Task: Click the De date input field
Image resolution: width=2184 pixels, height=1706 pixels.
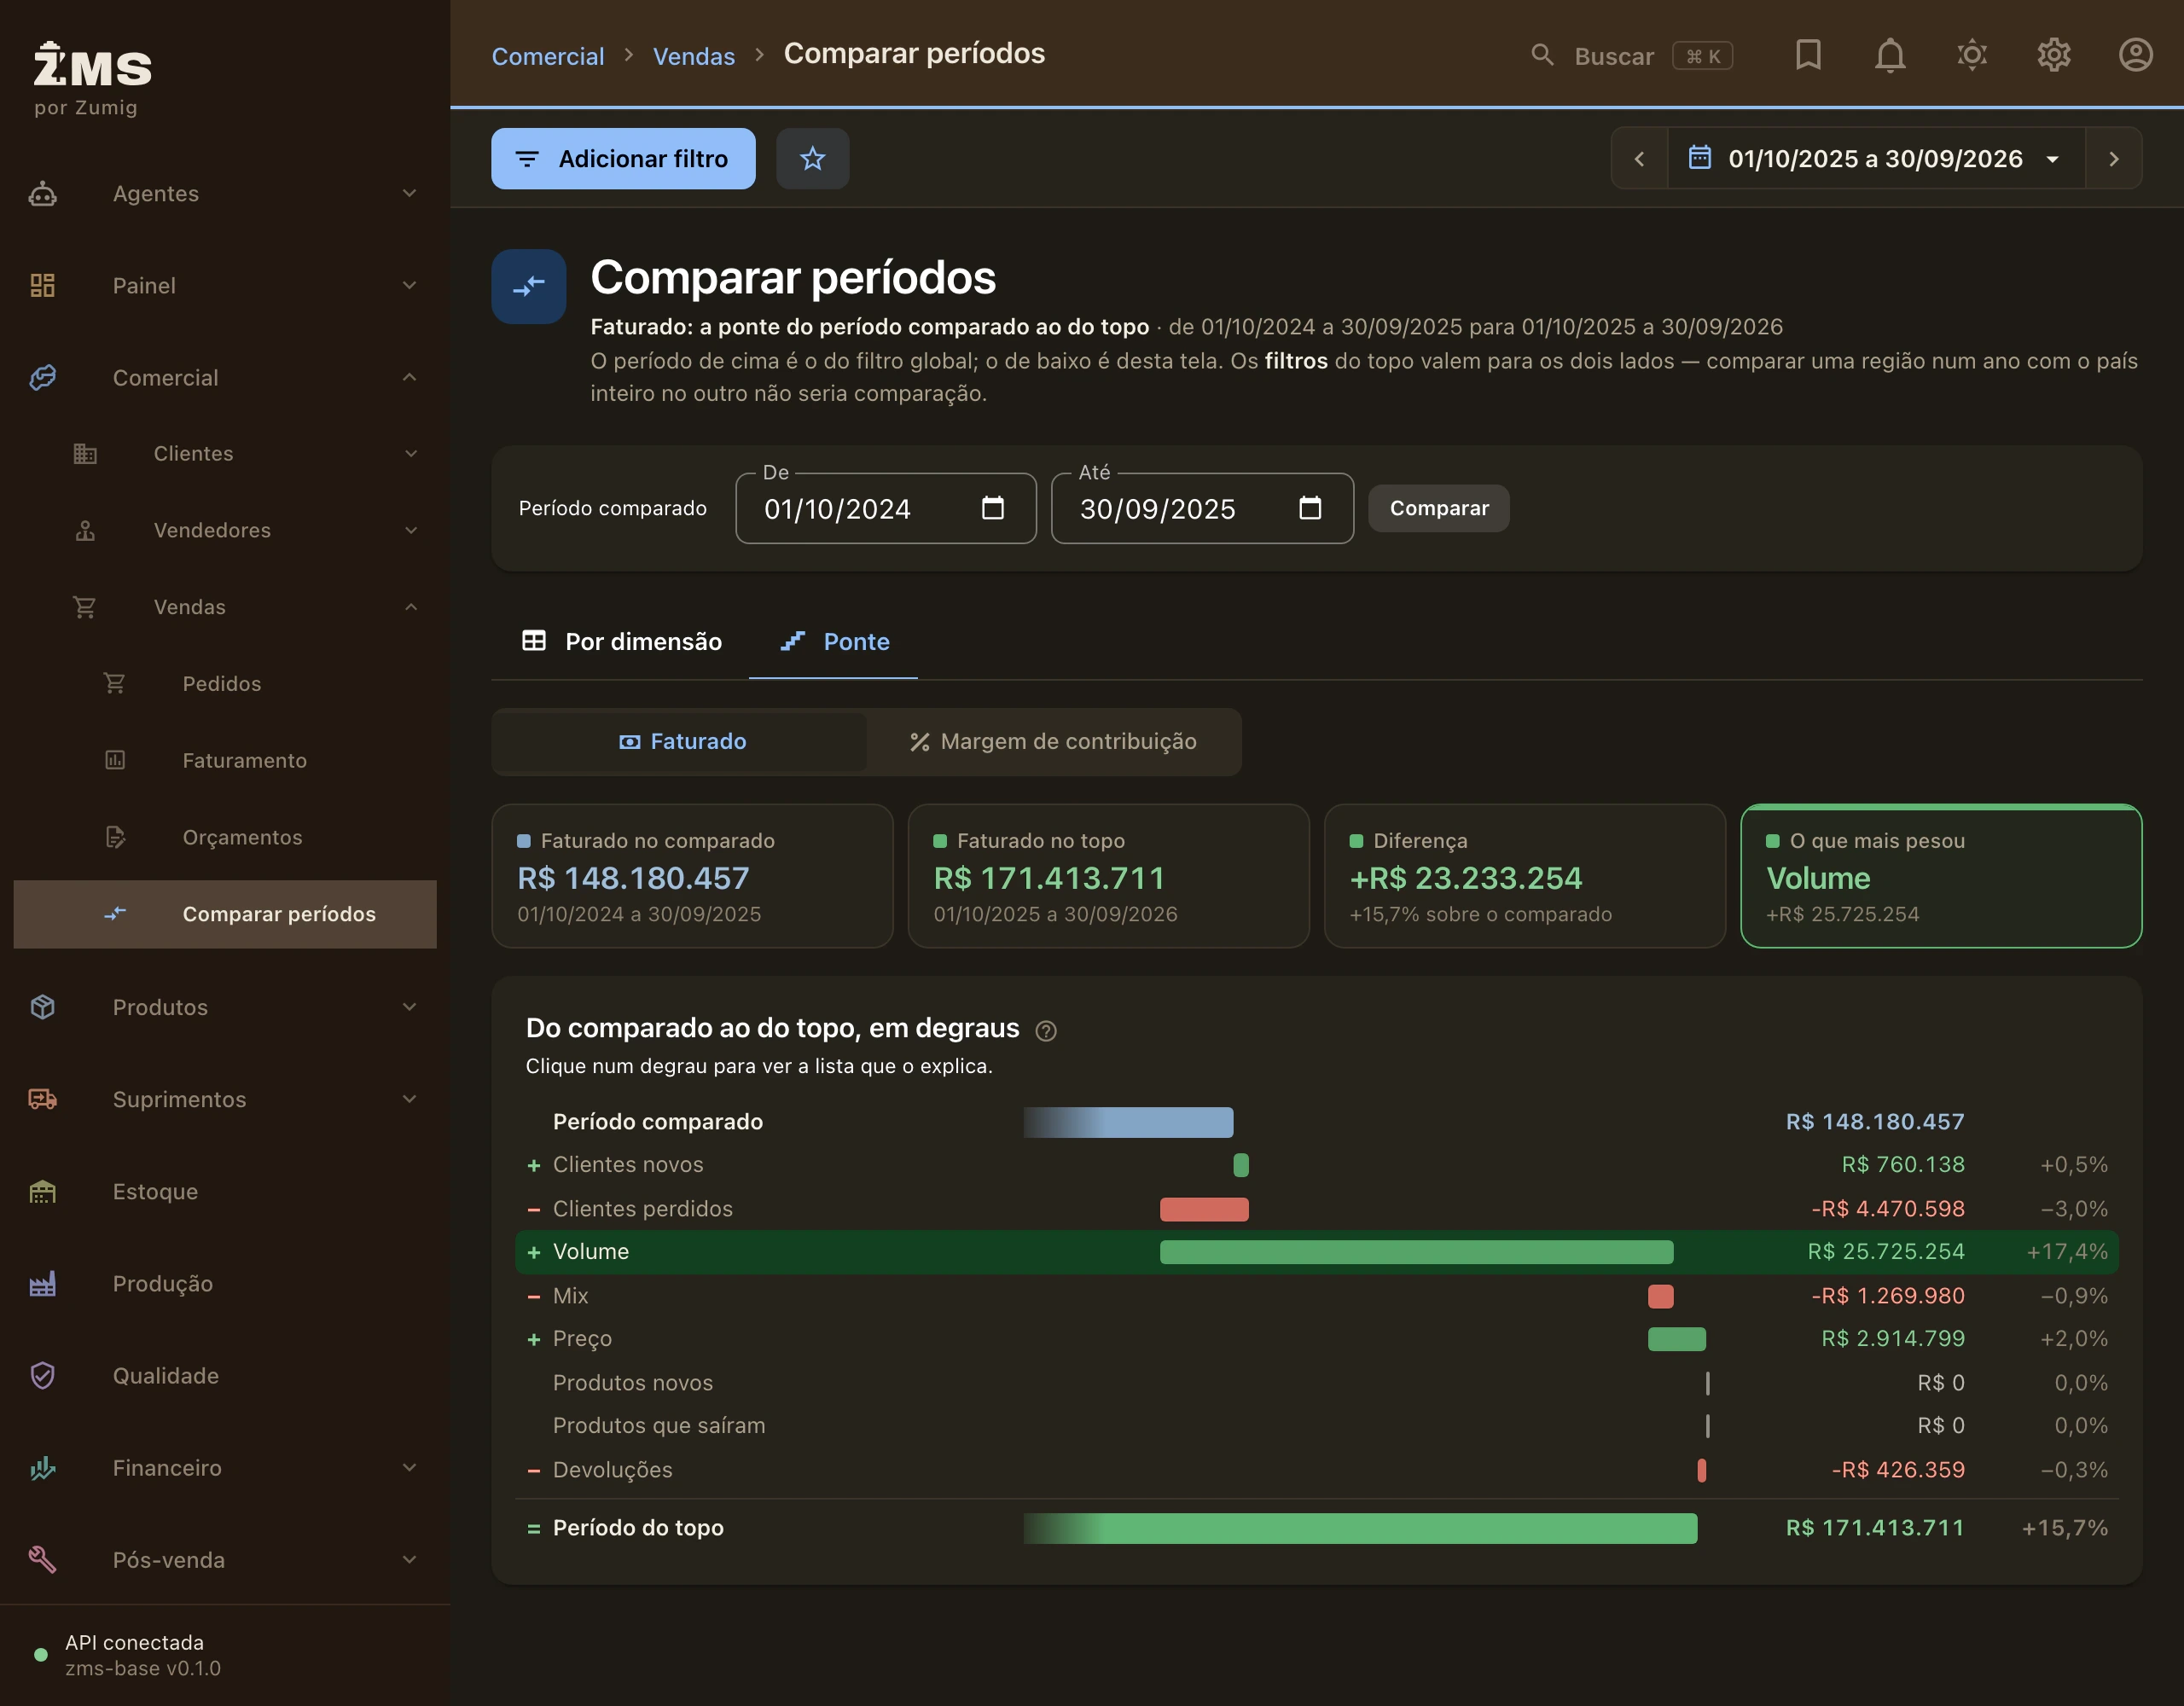Action: click(x=886, y=508)
